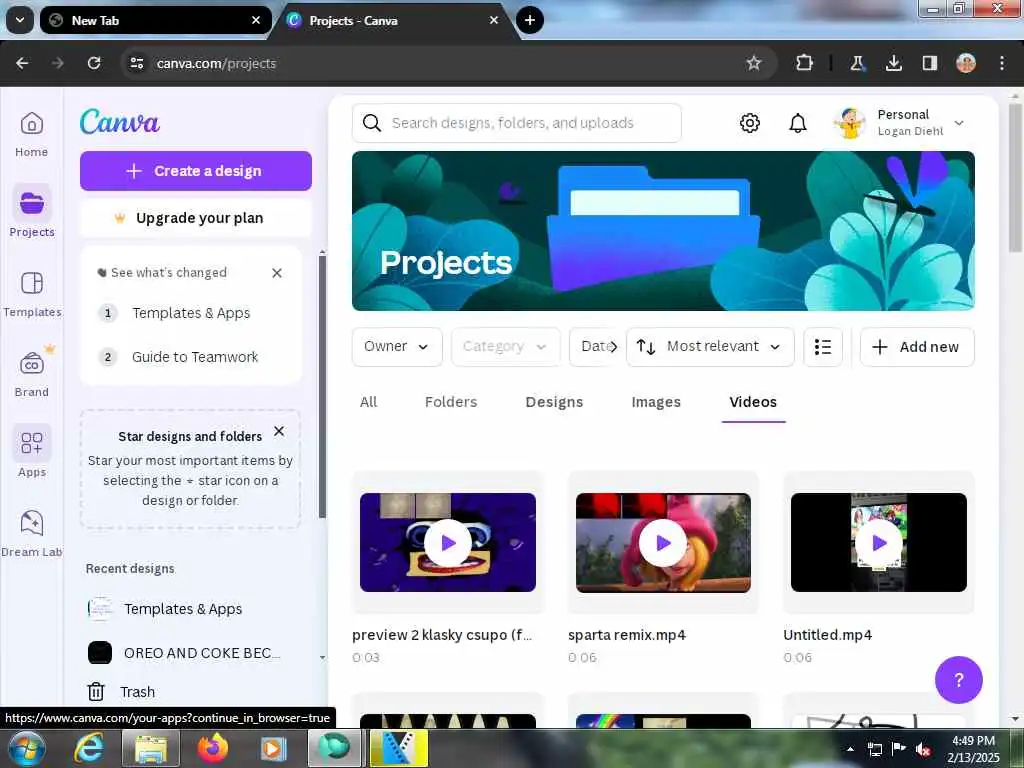Expand the Owner filter dropdown

(x=396, y=347)
